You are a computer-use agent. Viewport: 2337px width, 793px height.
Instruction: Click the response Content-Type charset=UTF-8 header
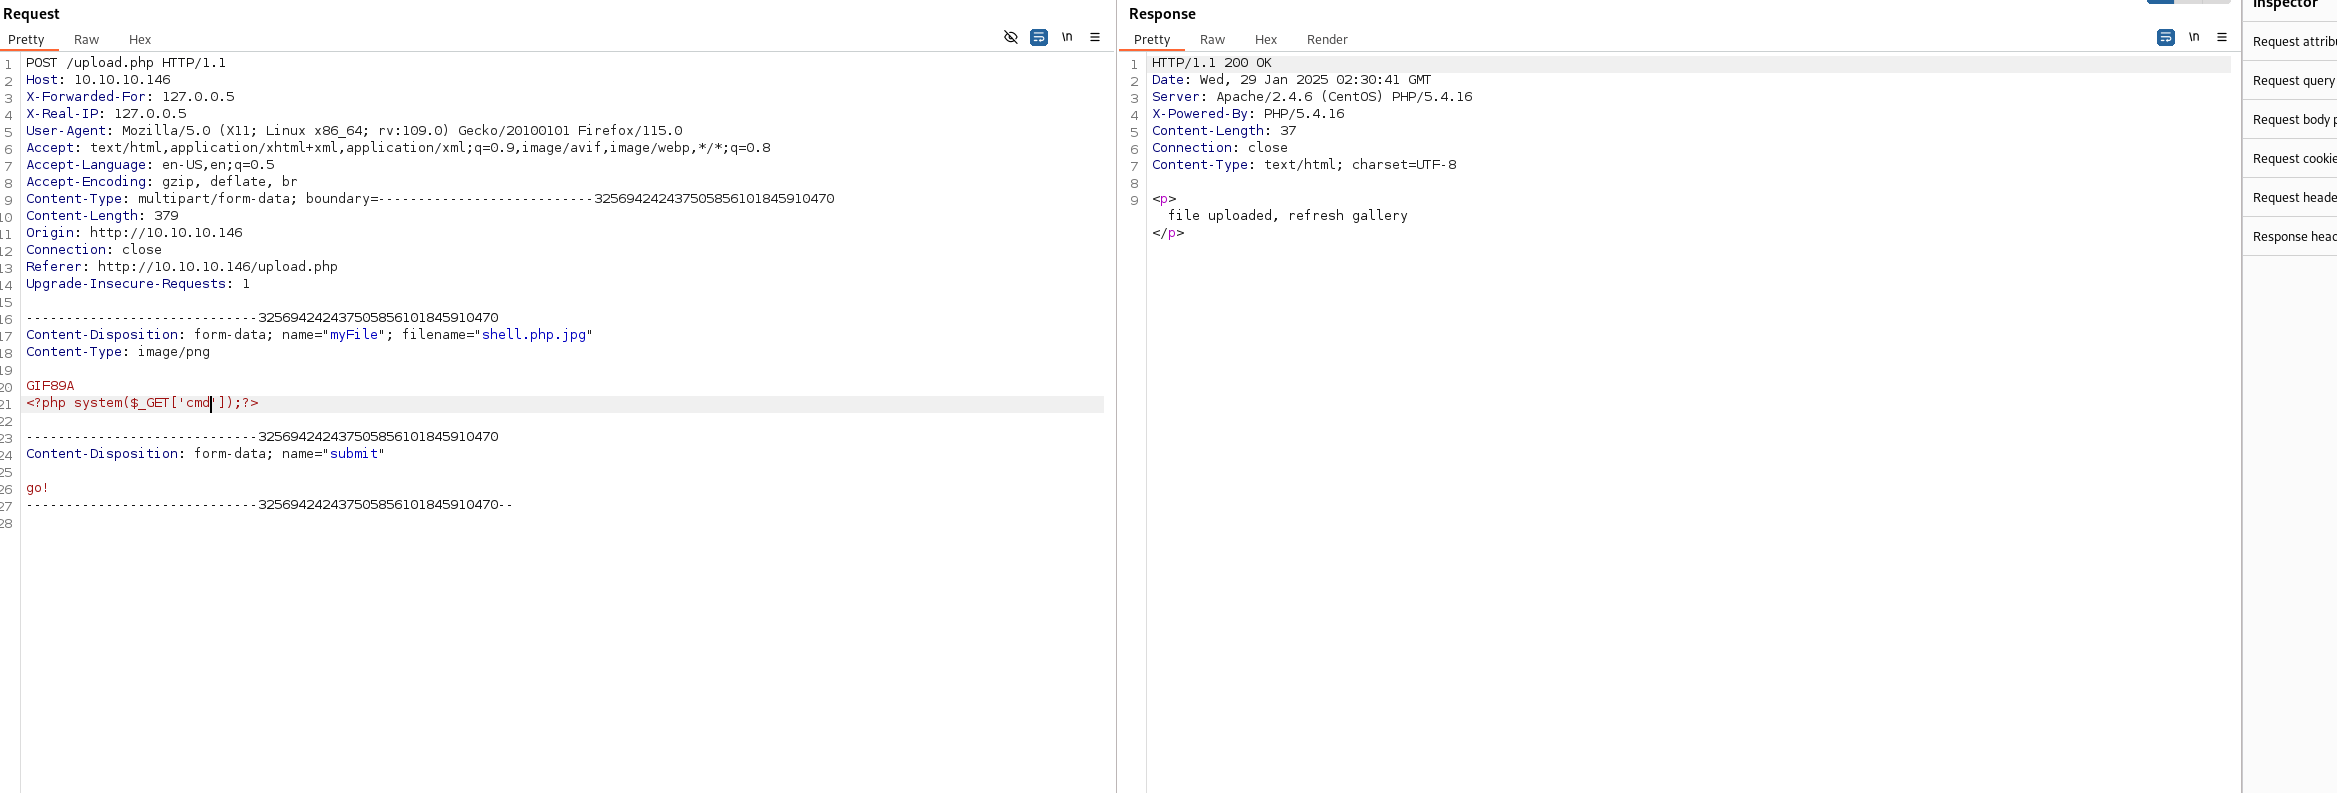1304,165
